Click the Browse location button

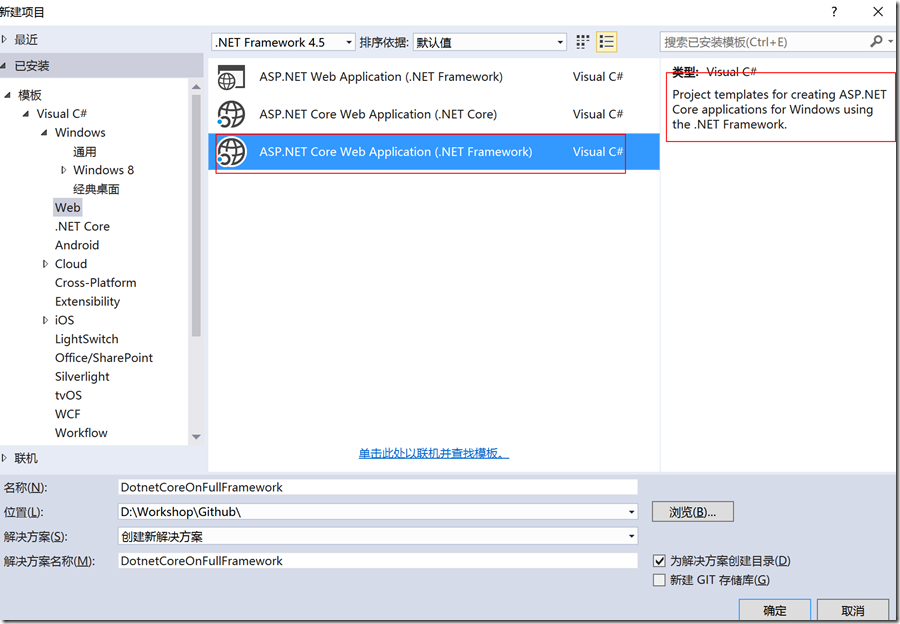point(692,512)
